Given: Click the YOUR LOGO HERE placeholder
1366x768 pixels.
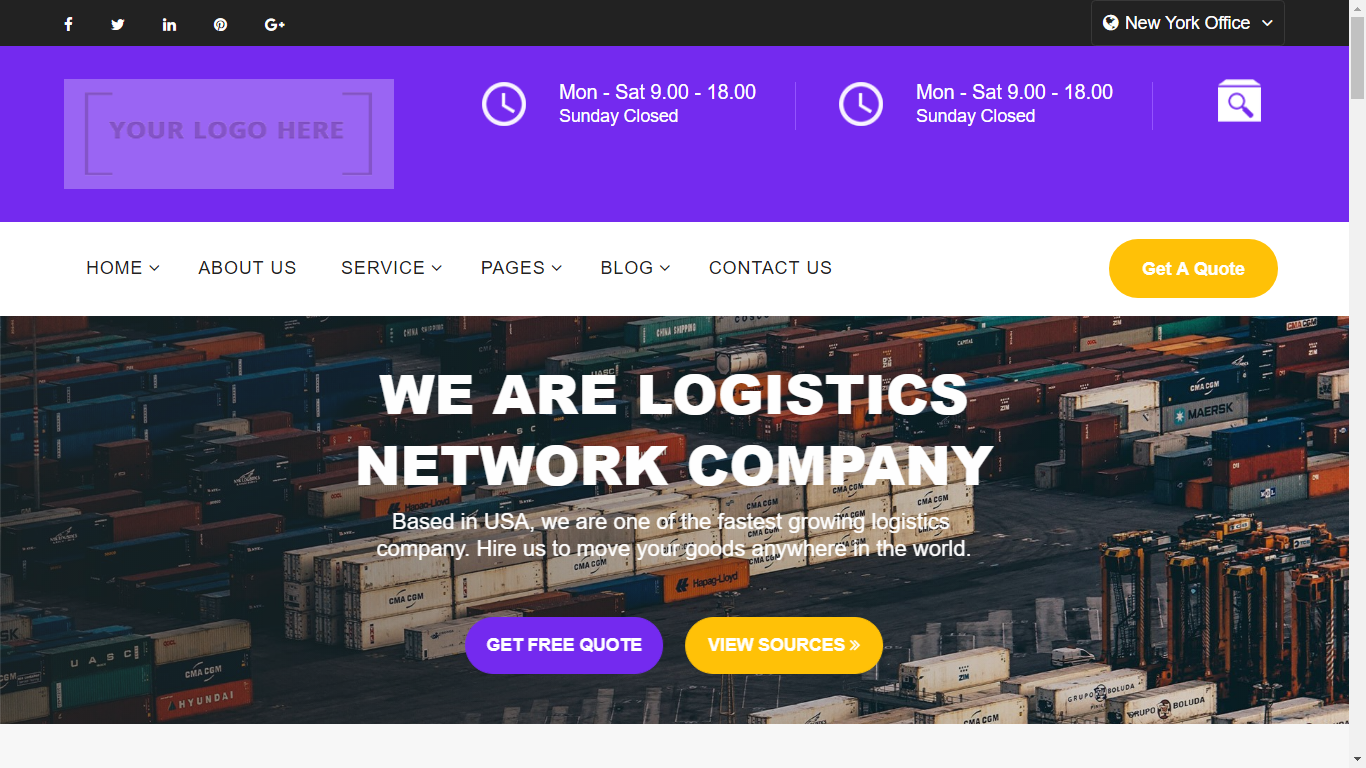Looking at the screenshot, I should [x=229, y=134].
